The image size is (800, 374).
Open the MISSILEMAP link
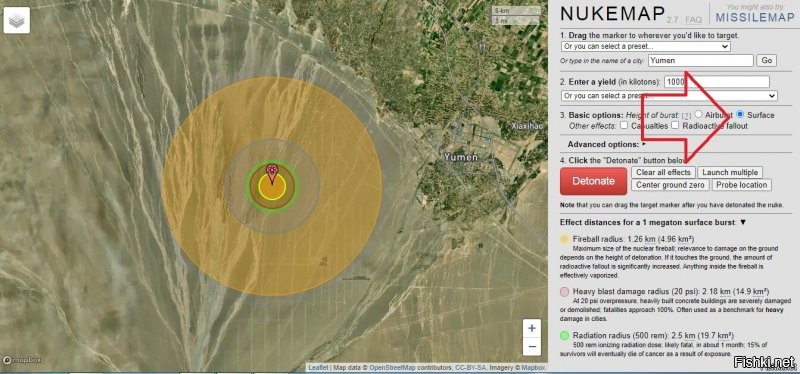[755, 17]
